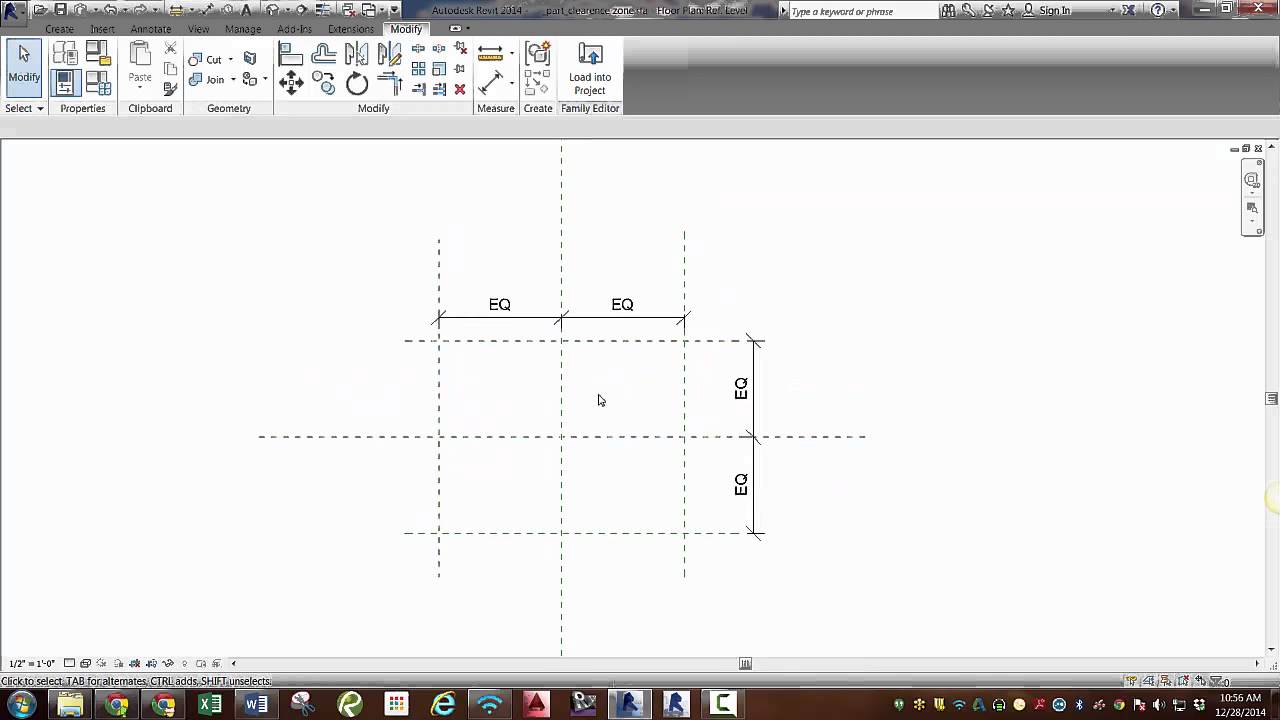Click the Text tool letter A icon
Image resolution: width=1280 pixels, height=720 pixels.
(246, 10)
